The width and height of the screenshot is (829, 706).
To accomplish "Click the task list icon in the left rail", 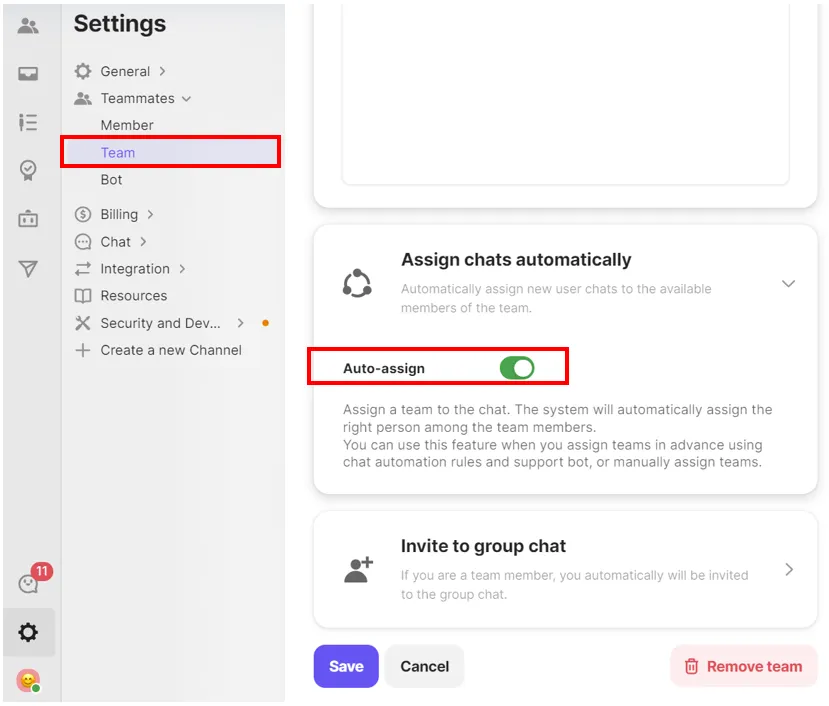I will coord(28,123).
